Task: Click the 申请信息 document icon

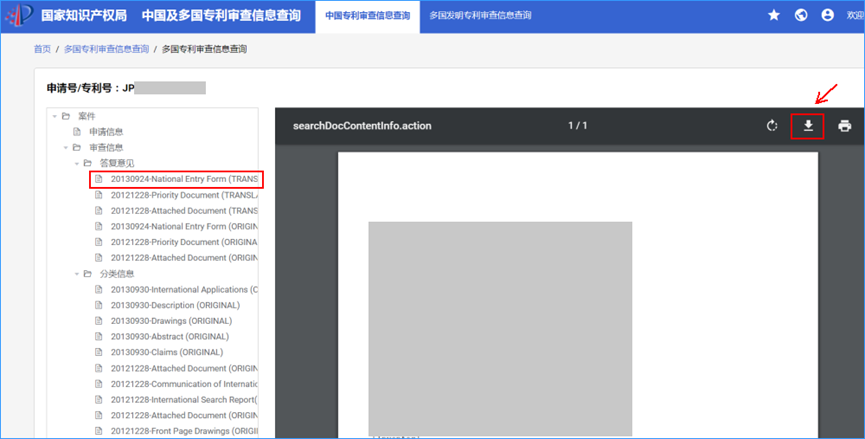Action: click(77, 132)
